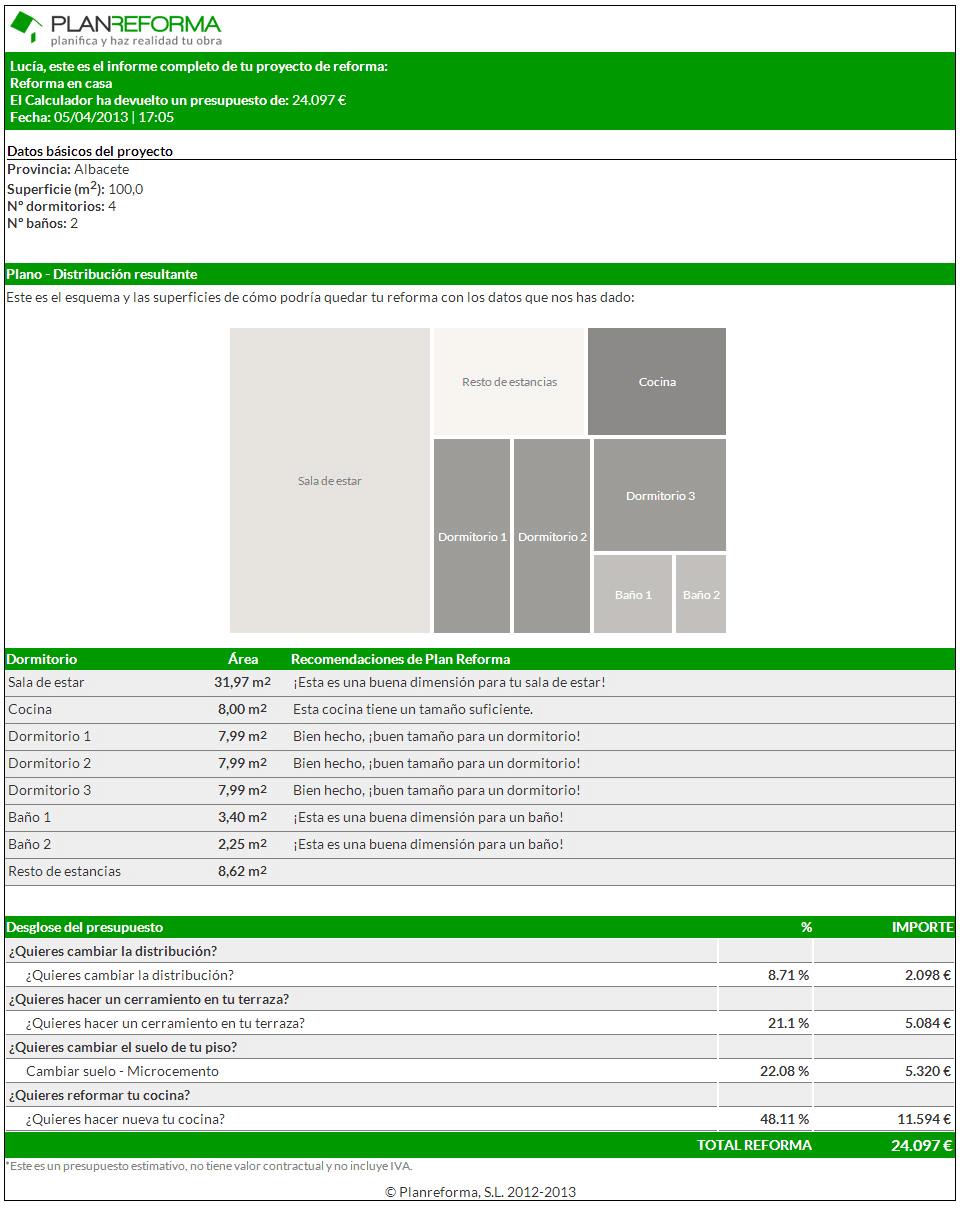Image resolution: width=960 pixels, height=1210 pixels.
Task: Click the 'Plano - Distribución resultante' section heading
Action: click(x=102, y=274)
